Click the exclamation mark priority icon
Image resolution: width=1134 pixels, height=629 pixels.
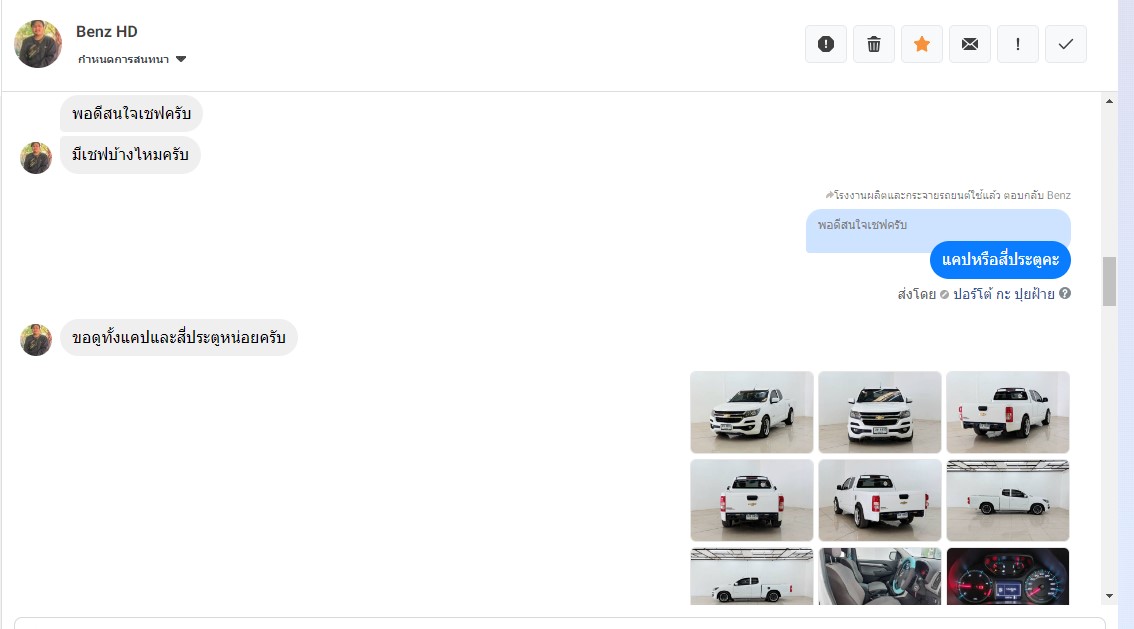[x=1018, y=44]
